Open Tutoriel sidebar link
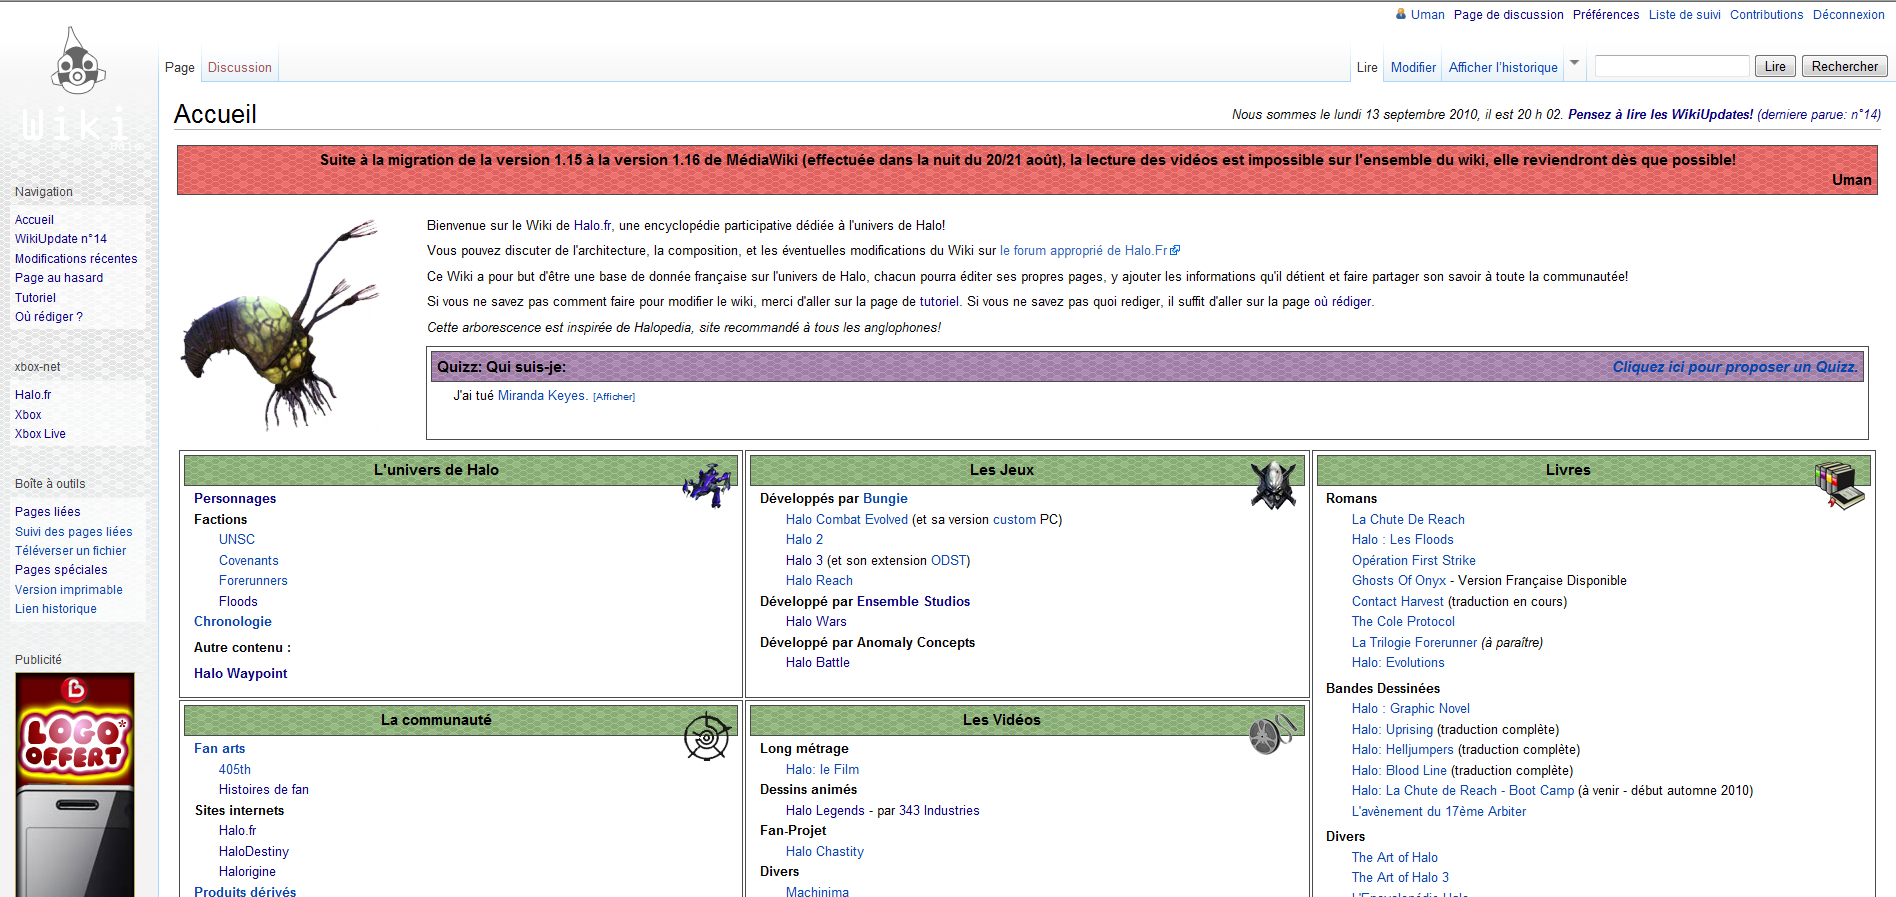 [x=35, y=298]
